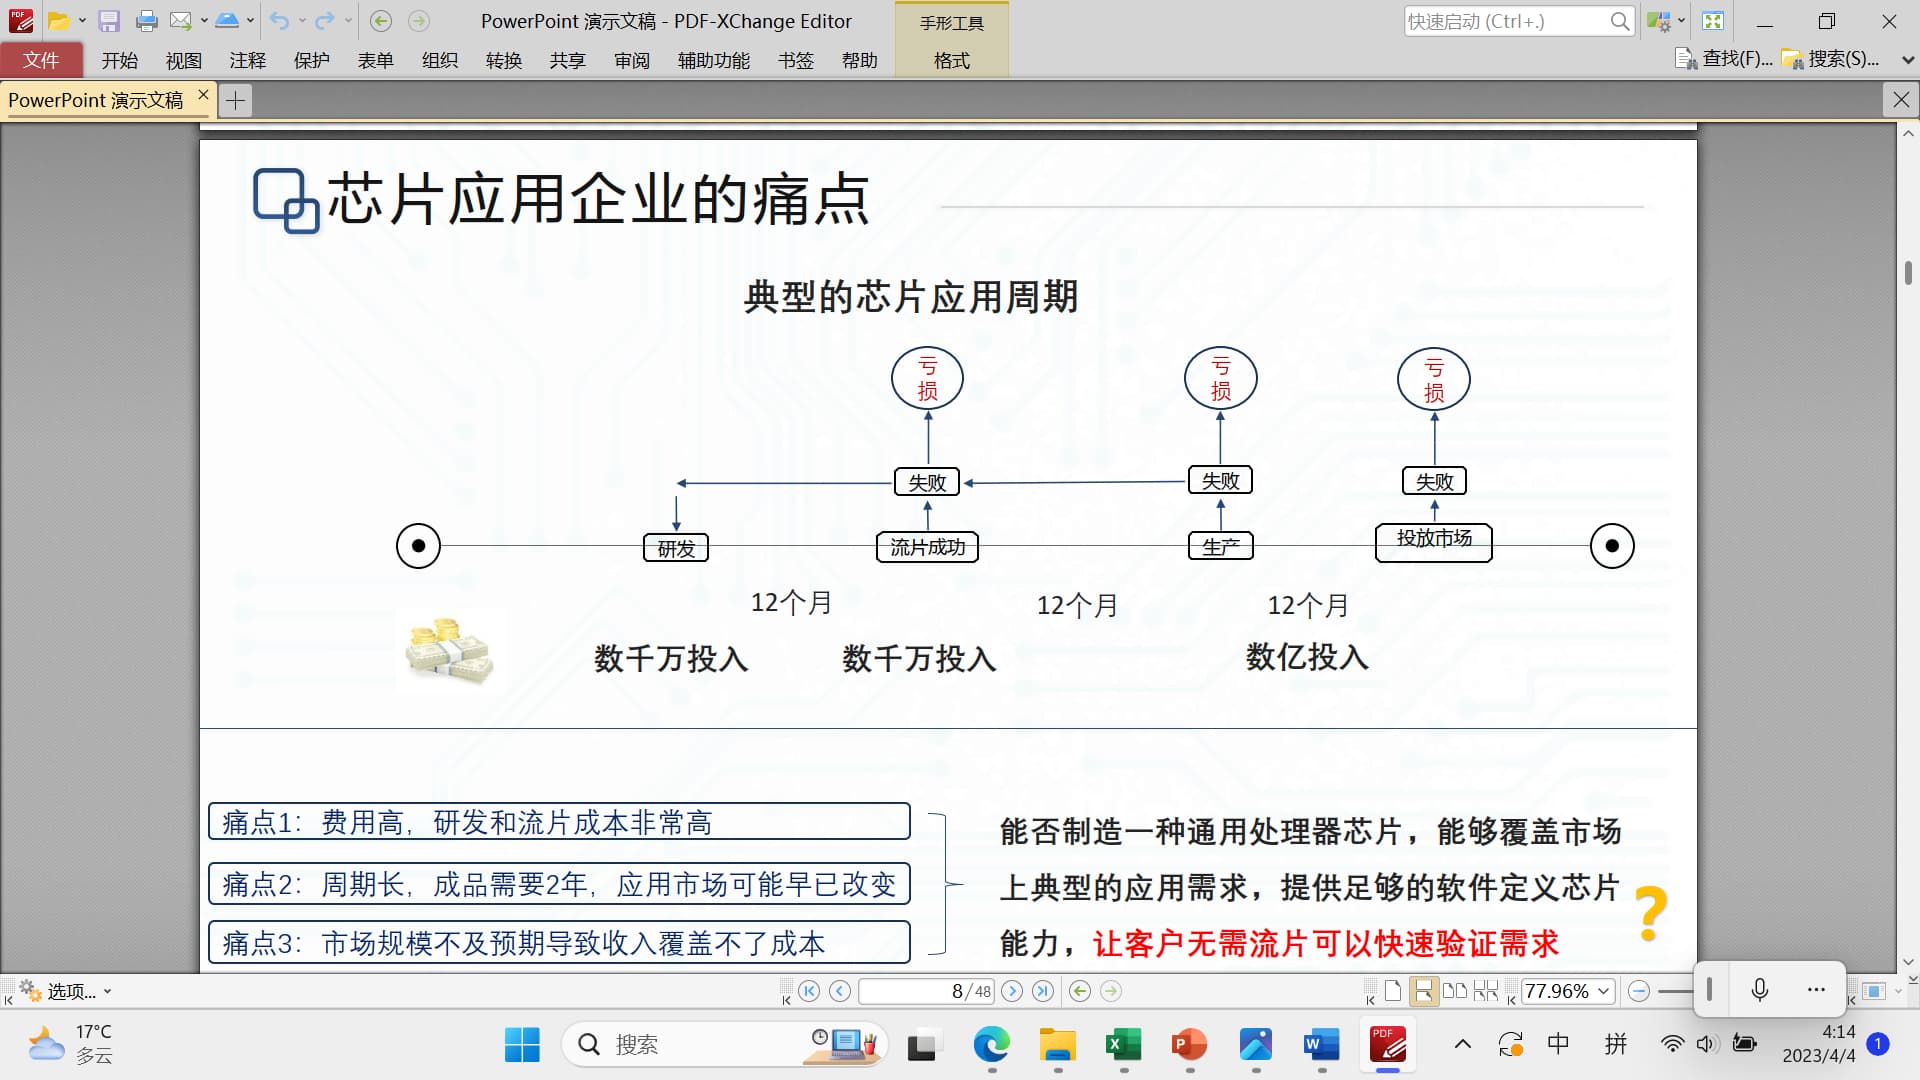The height and width of the screenshot is (1080, 1920).
Task: Open the 注释 menu tab
Action: click(247, 60)
